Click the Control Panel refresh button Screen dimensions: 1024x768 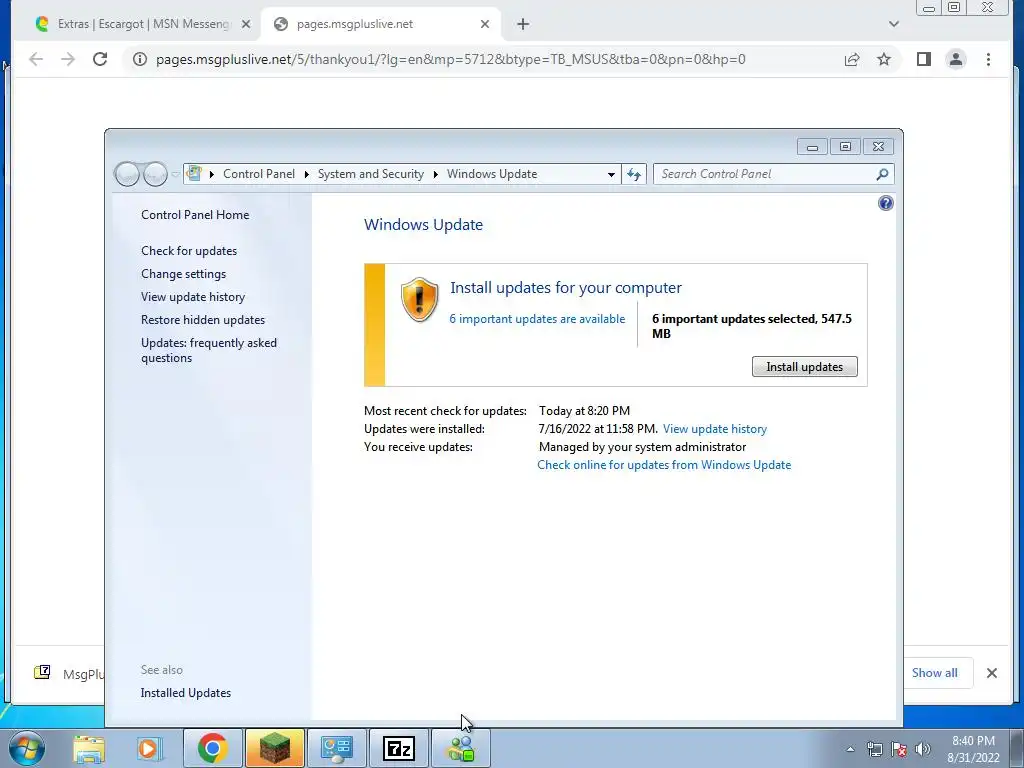633,174
